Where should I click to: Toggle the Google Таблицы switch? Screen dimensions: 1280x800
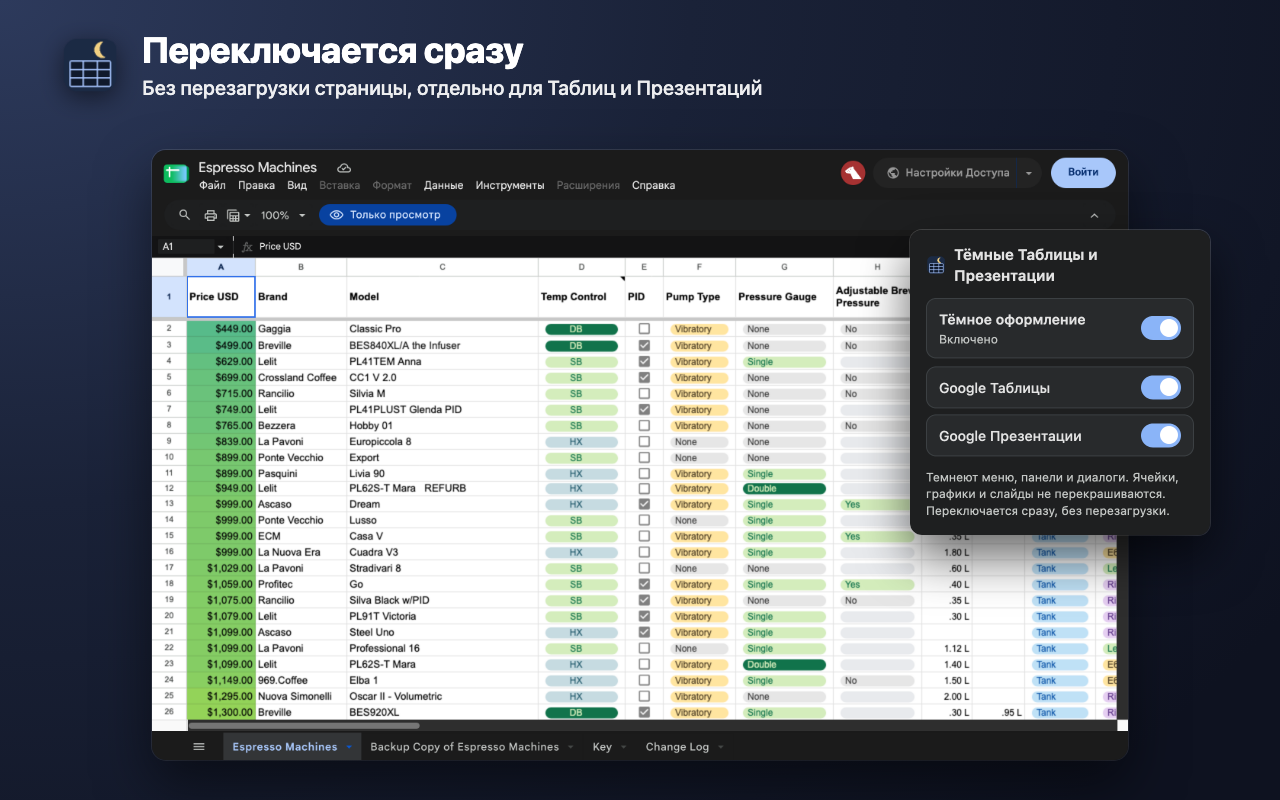pyautogui.click(x=1161, y=388)
